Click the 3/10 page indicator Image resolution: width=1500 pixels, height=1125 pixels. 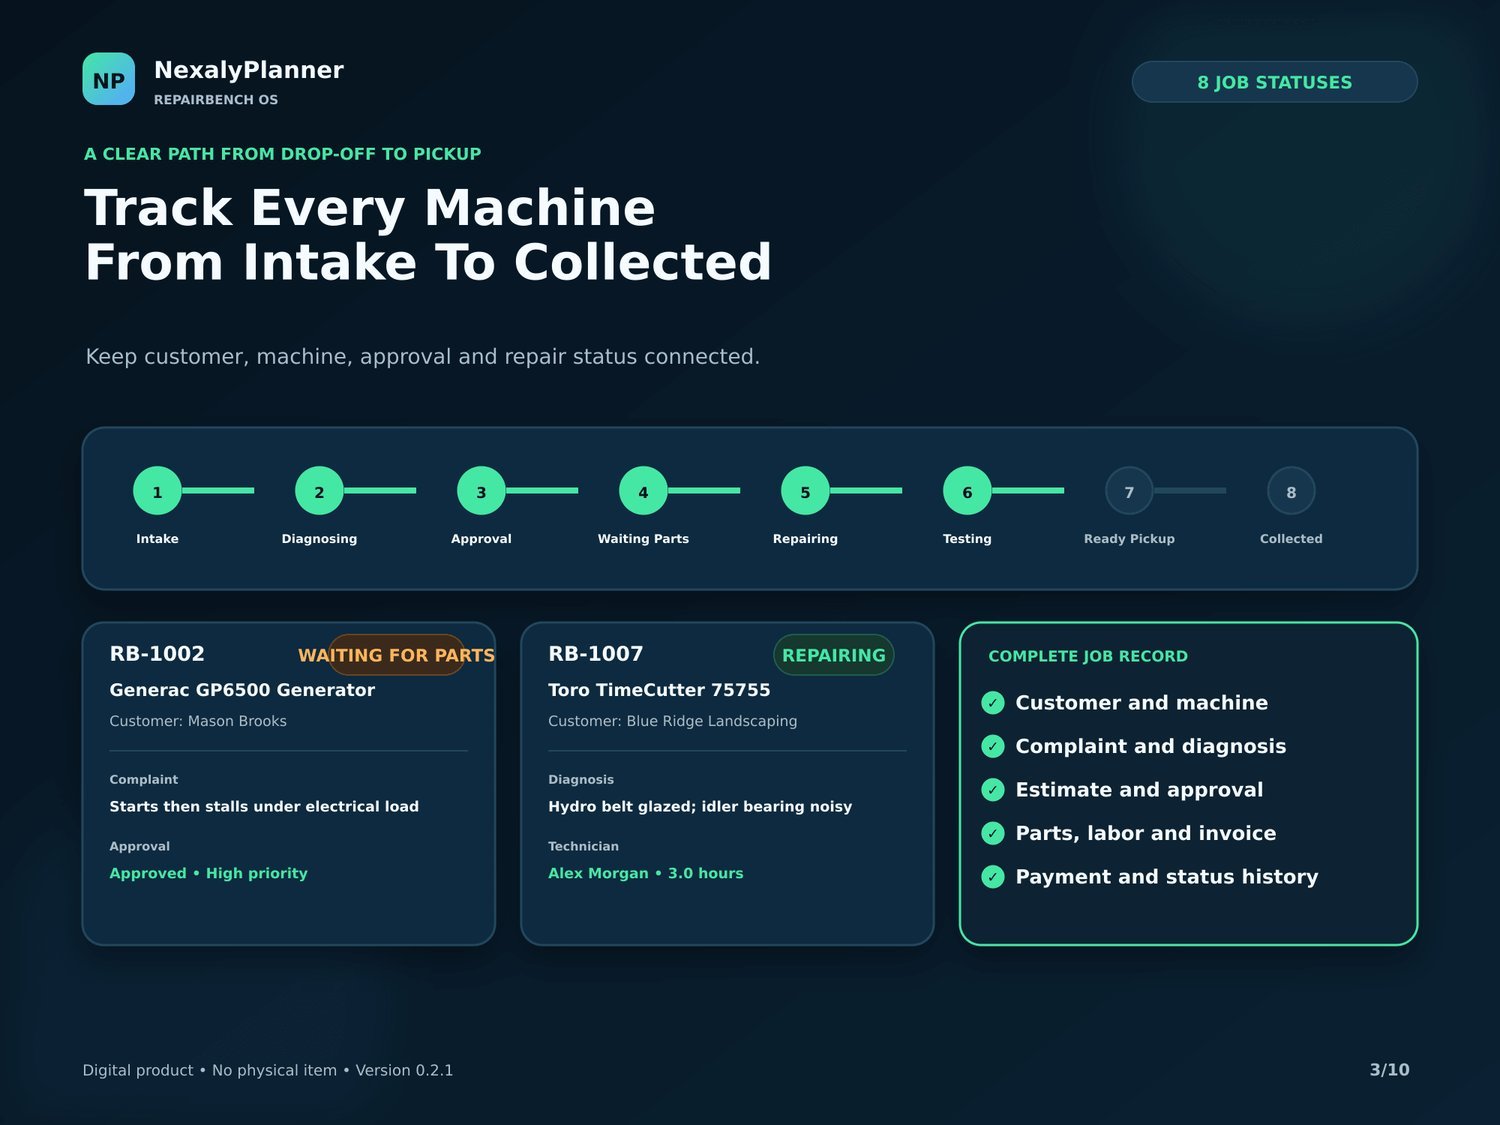[x=1390, y=1070]
